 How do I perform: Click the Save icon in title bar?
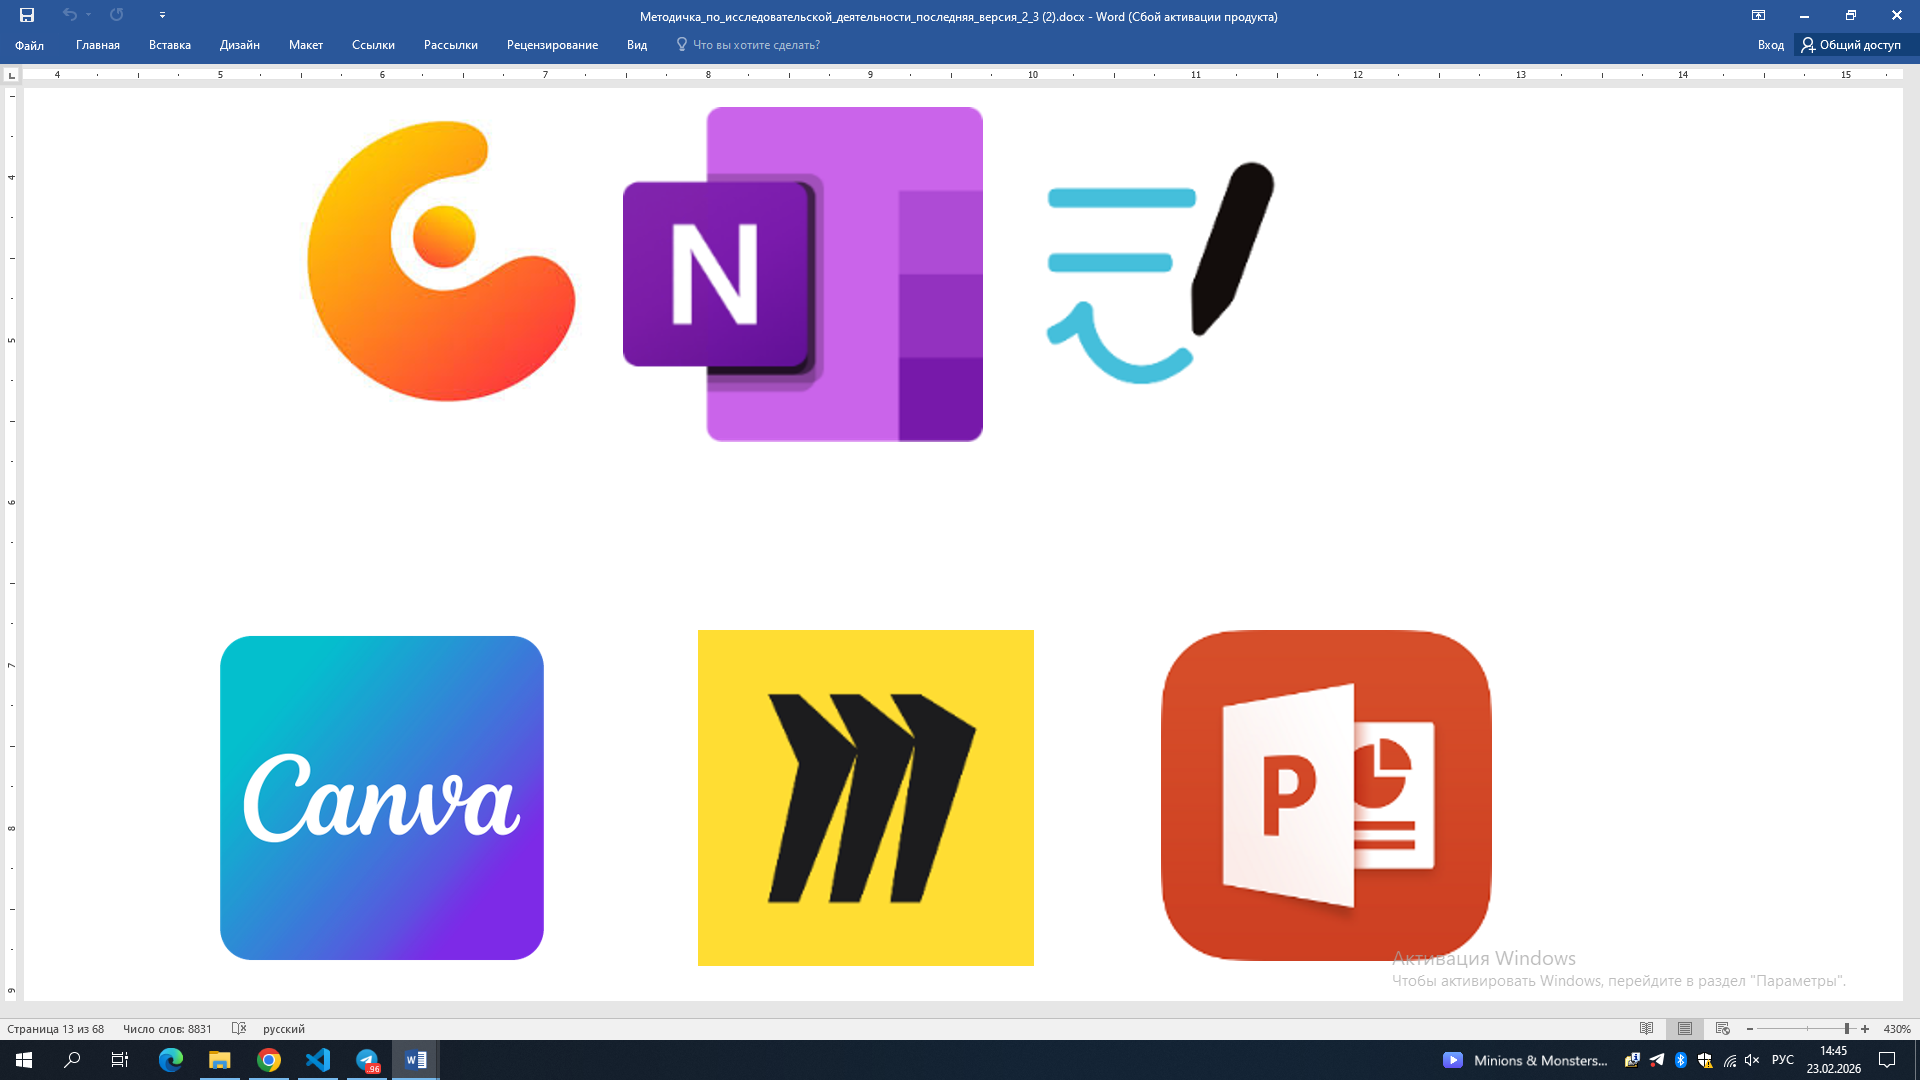point(27,15)
